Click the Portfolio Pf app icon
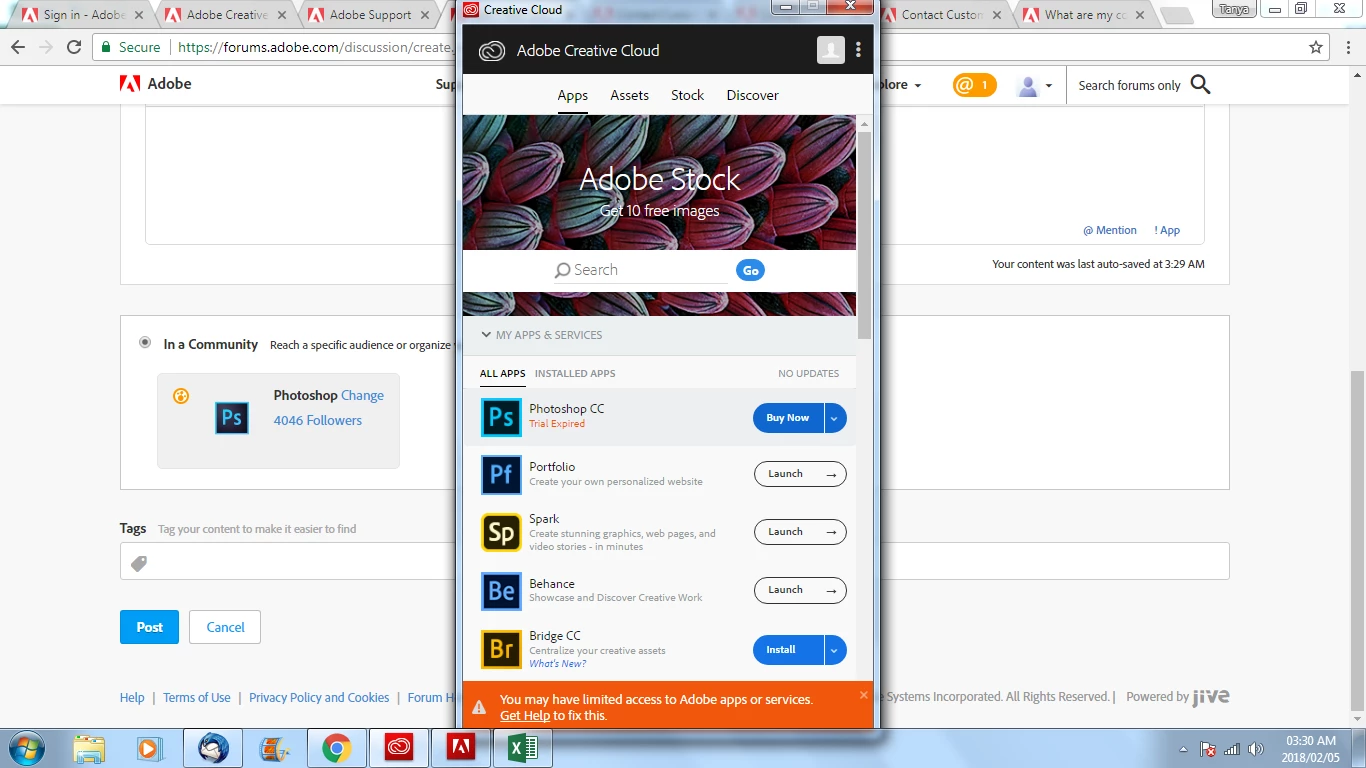 [501, 475]
